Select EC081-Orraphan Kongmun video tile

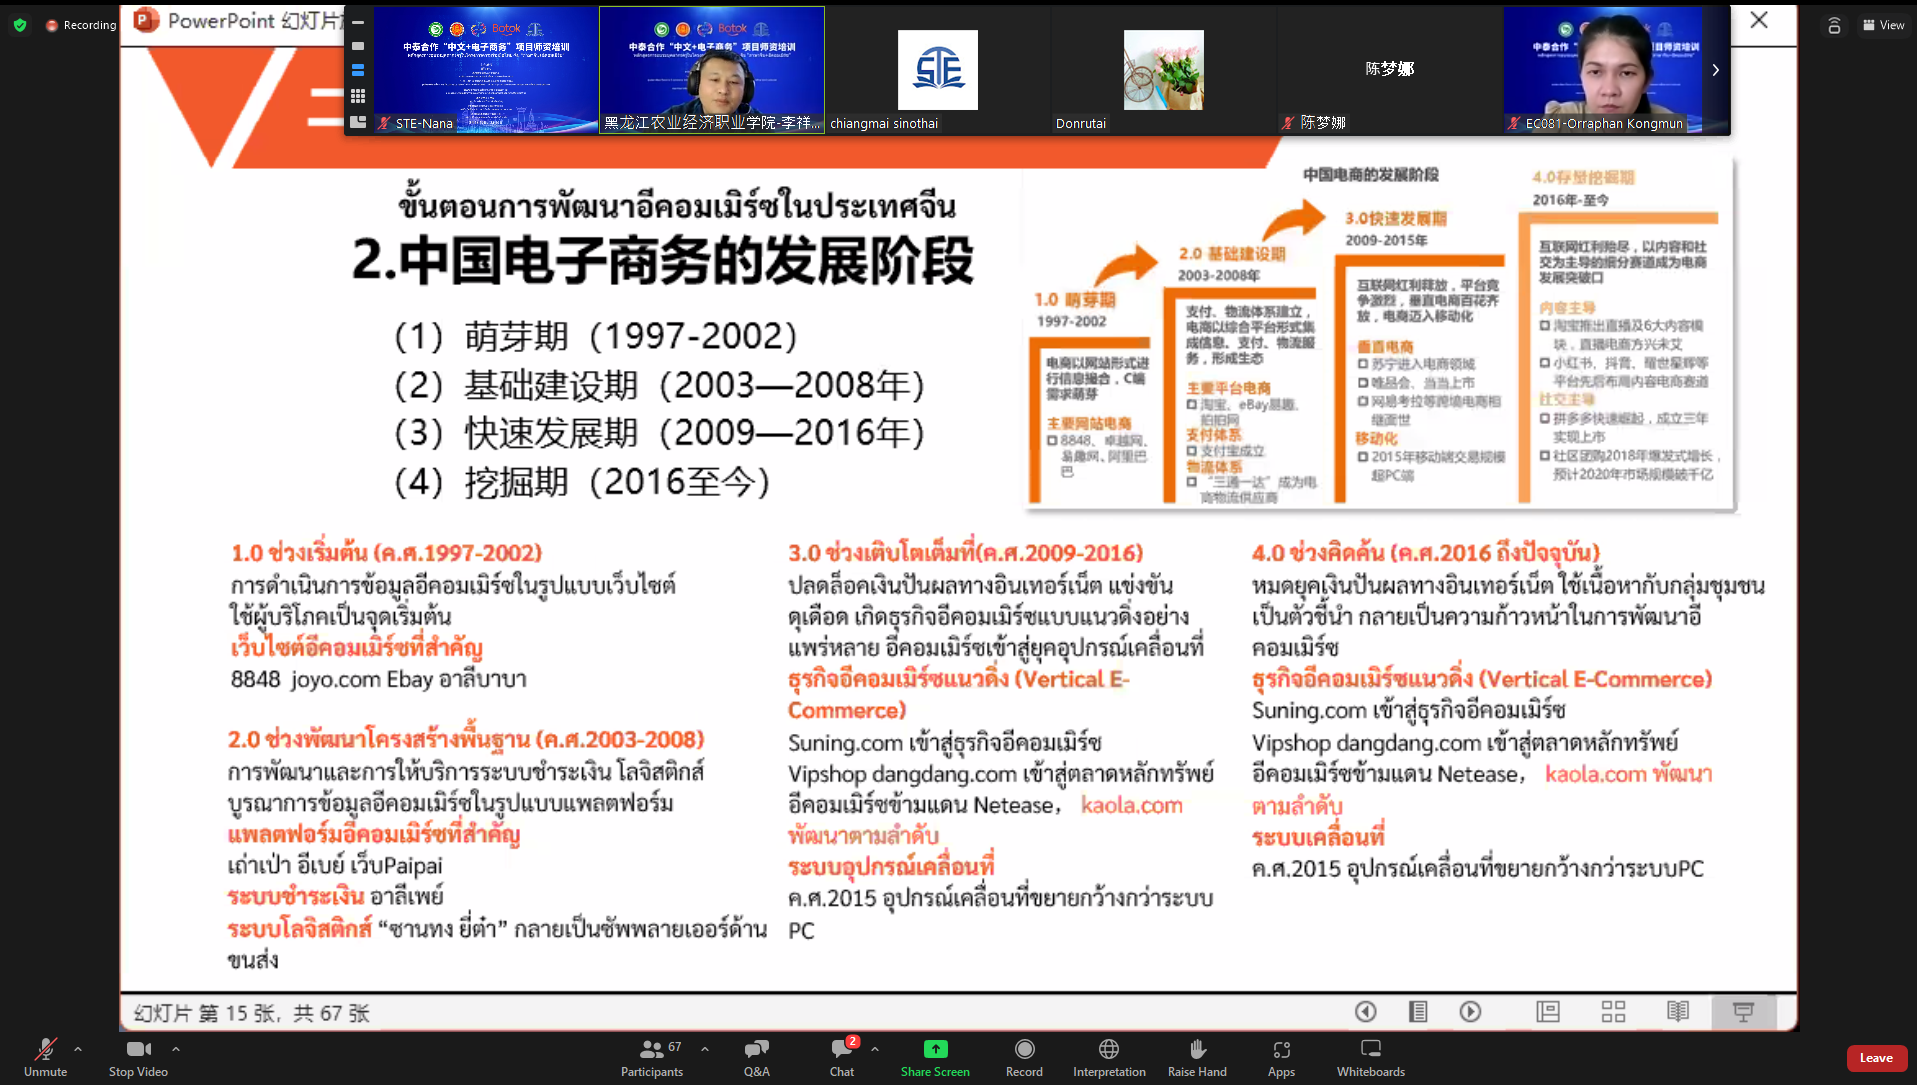tap(1603, 70)
